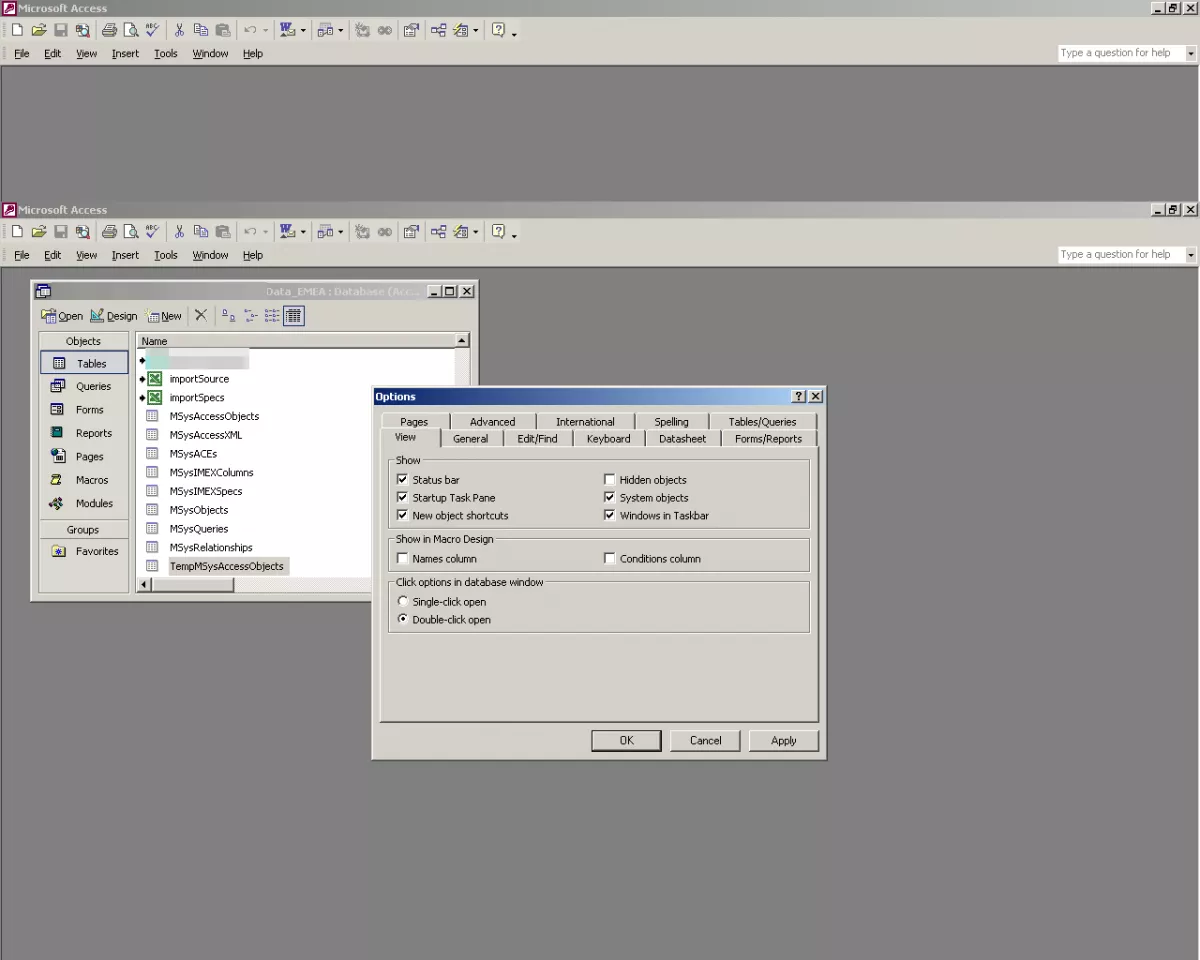Expand OfficeLinks dropdown arrow in Data_EMEA Access window

(303, 232)
